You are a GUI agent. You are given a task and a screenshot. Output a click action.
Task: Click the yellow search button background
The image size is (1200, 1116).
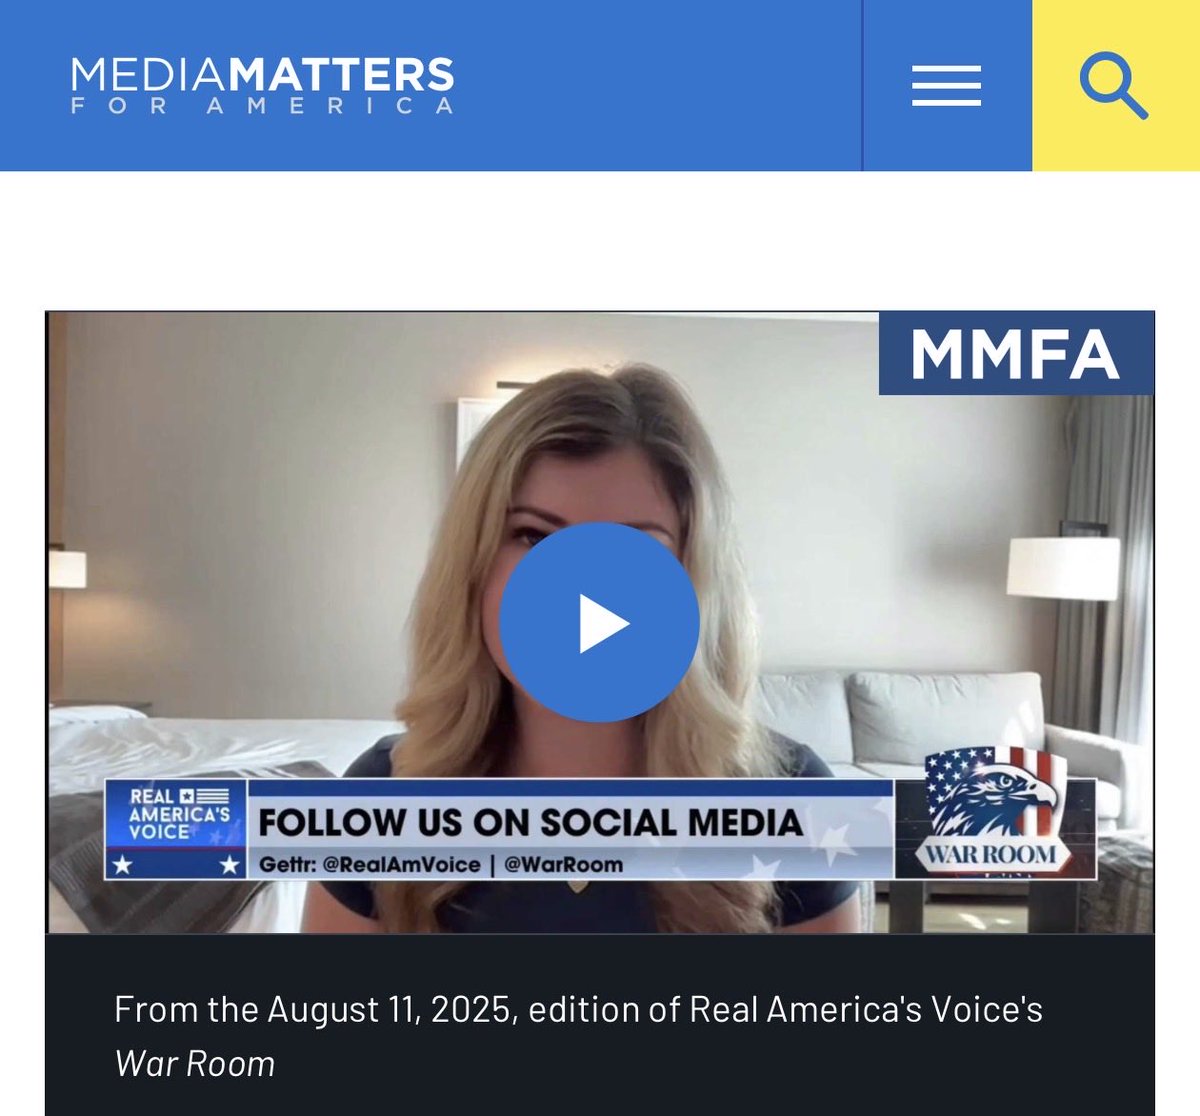pos(1116,85)
